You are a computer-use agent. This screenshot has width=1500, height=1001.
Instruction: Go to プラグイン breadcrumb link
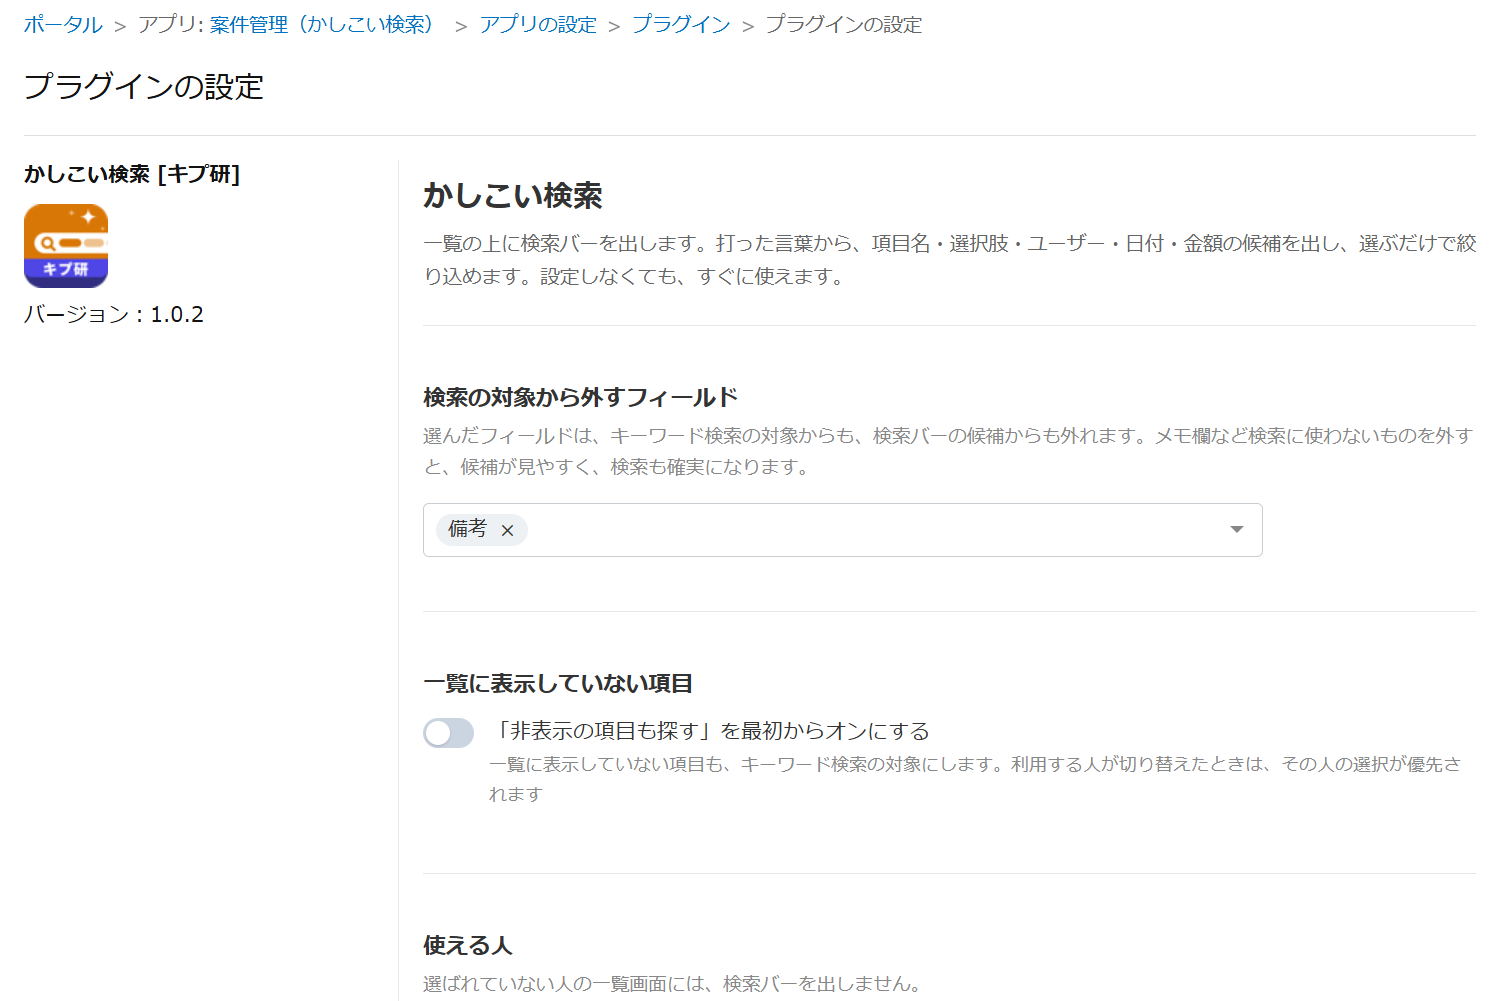tap(681, 25)
